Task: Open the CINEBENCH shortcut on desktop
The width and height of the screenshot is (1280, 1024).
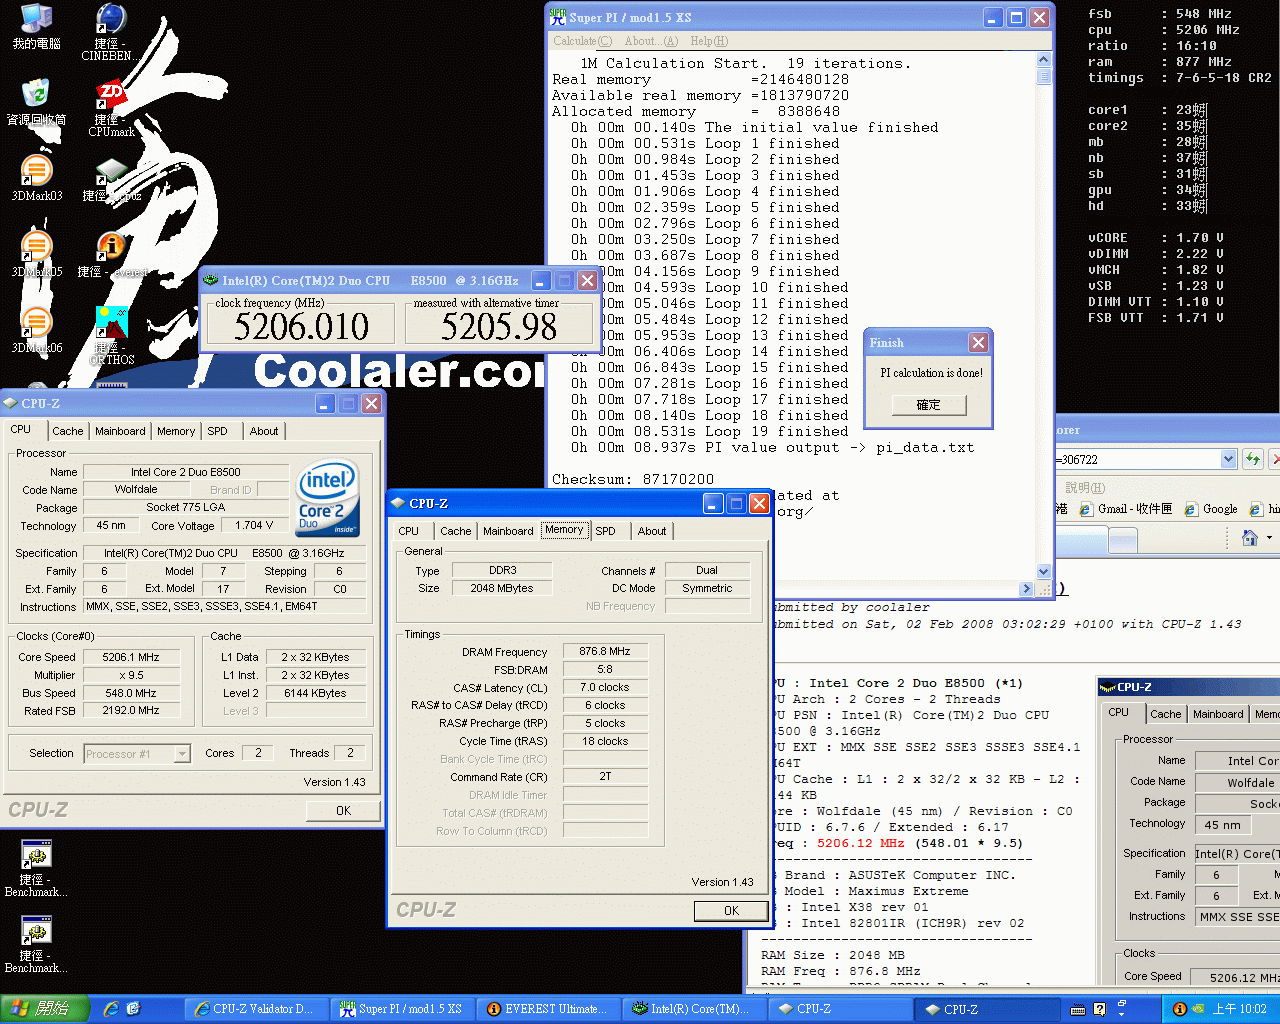Action: coord(110,32)
